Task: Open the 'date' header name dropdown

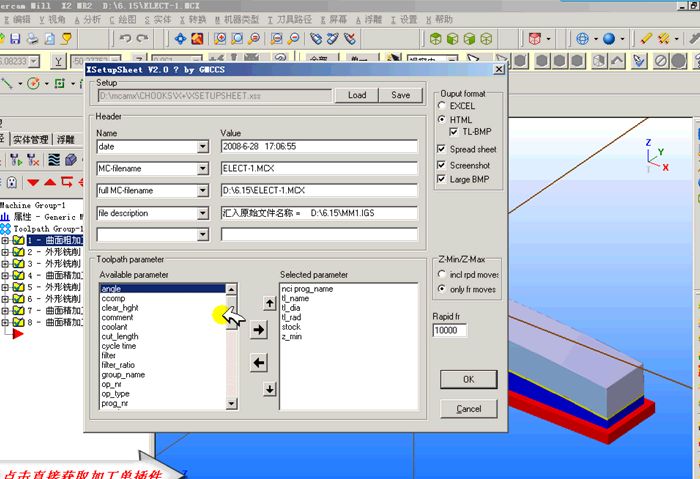Action: [203, 146]
